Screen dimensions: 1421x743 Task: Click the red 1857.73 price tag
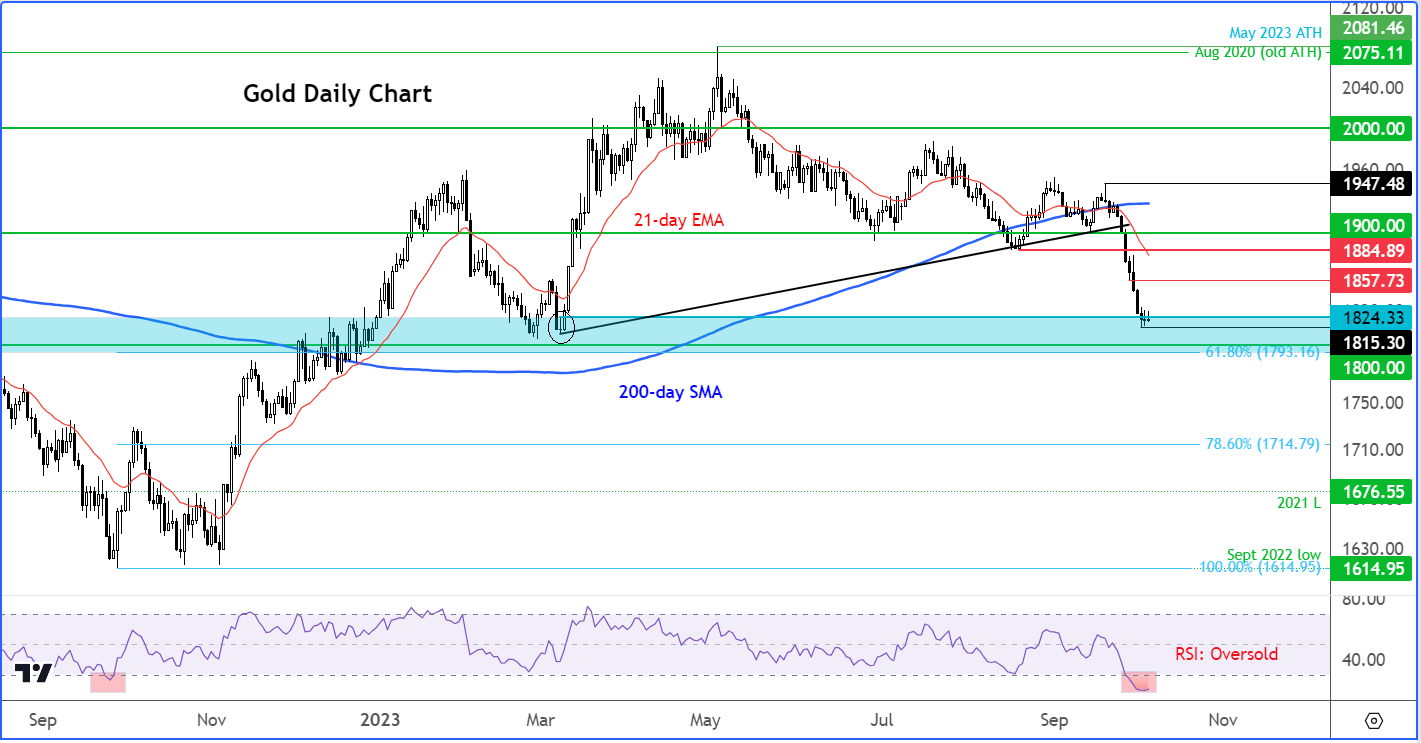pos(1370,281)
